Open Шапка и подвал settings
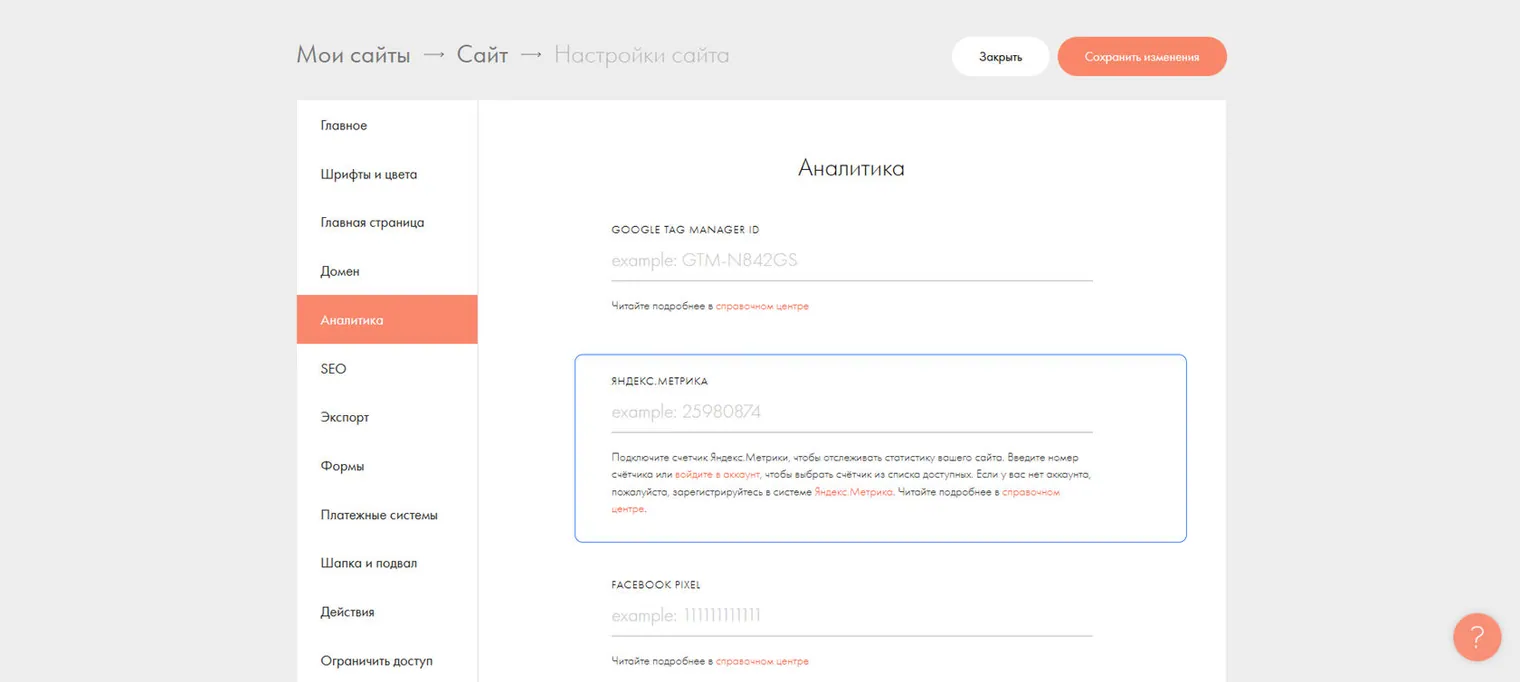Screen dimensions: 1520x682 tap(387, 563)
